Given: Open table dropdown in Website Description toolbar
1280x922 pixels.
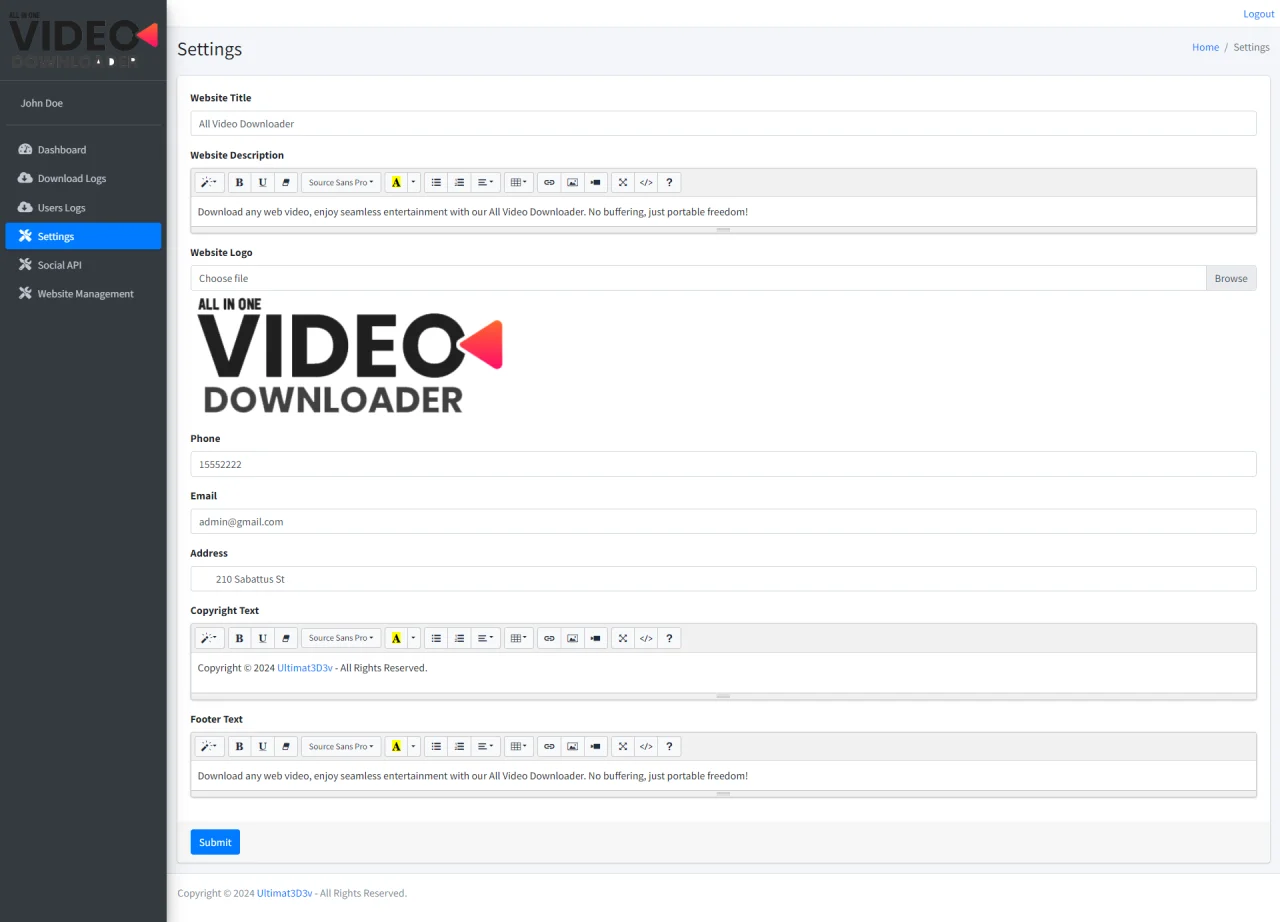Looking at the screenshot, I should pos(518,183).
